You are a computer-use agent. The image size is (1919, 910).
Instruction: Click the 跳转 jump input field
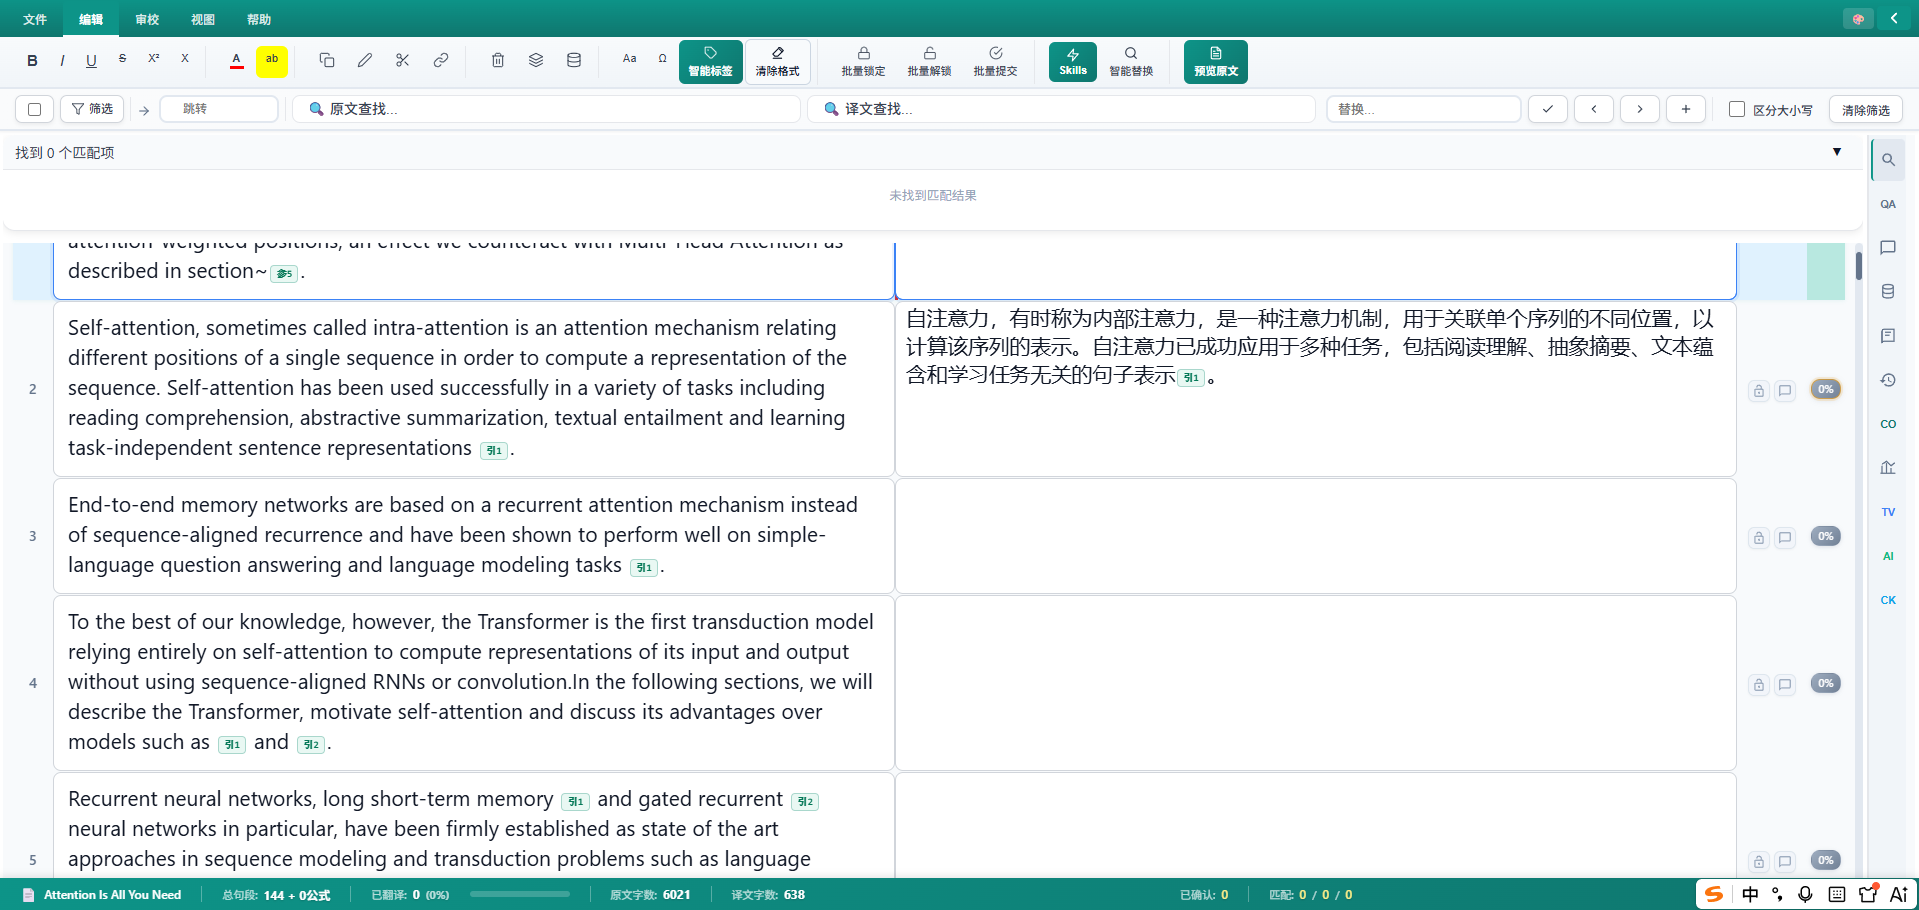219,109
